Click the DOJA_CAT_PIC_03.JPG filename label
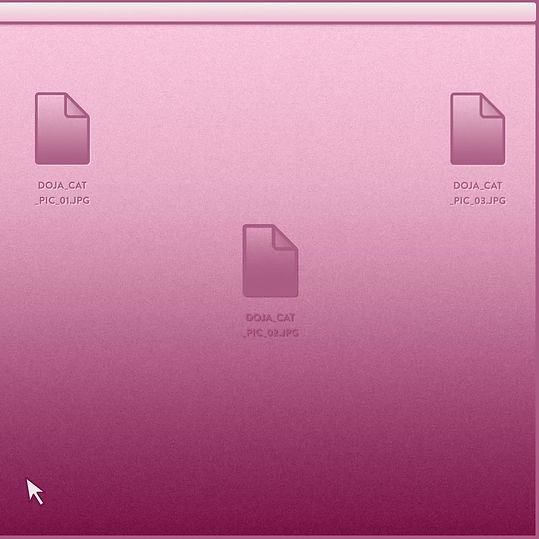 [x=478, y=193]
